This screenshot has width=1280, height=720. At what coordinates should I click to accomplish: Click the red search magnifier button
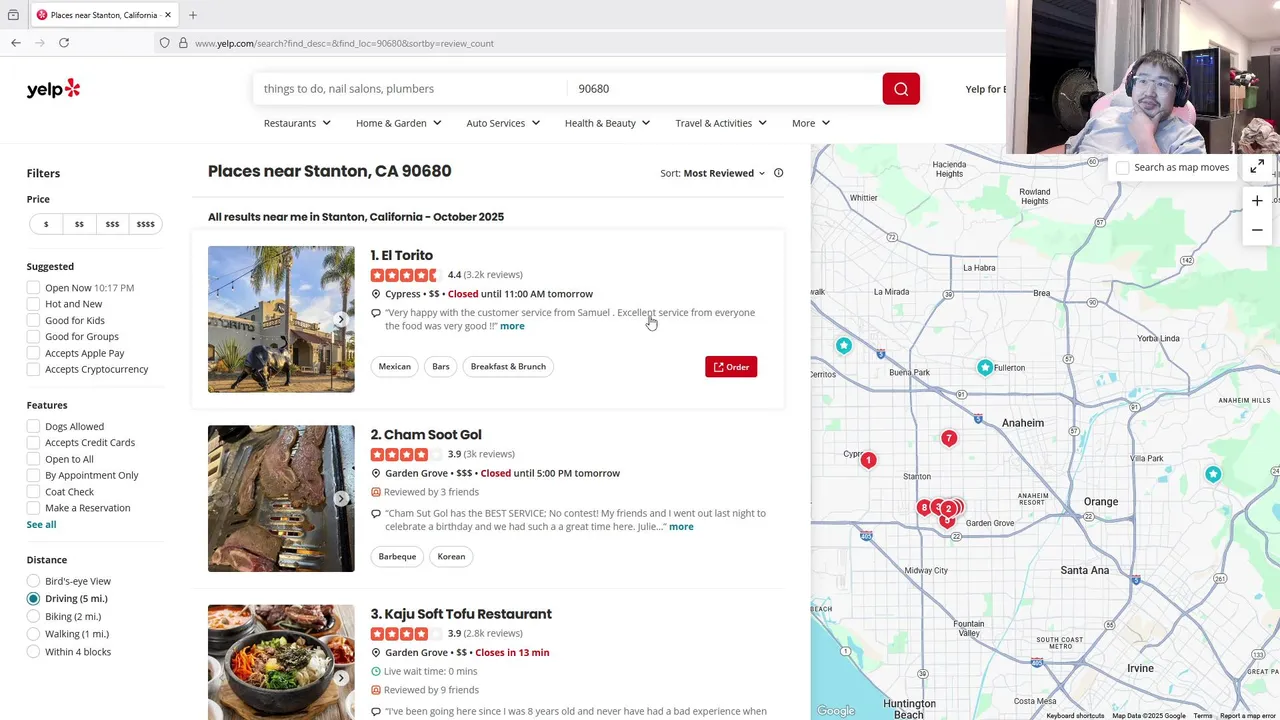pos(901,89)
